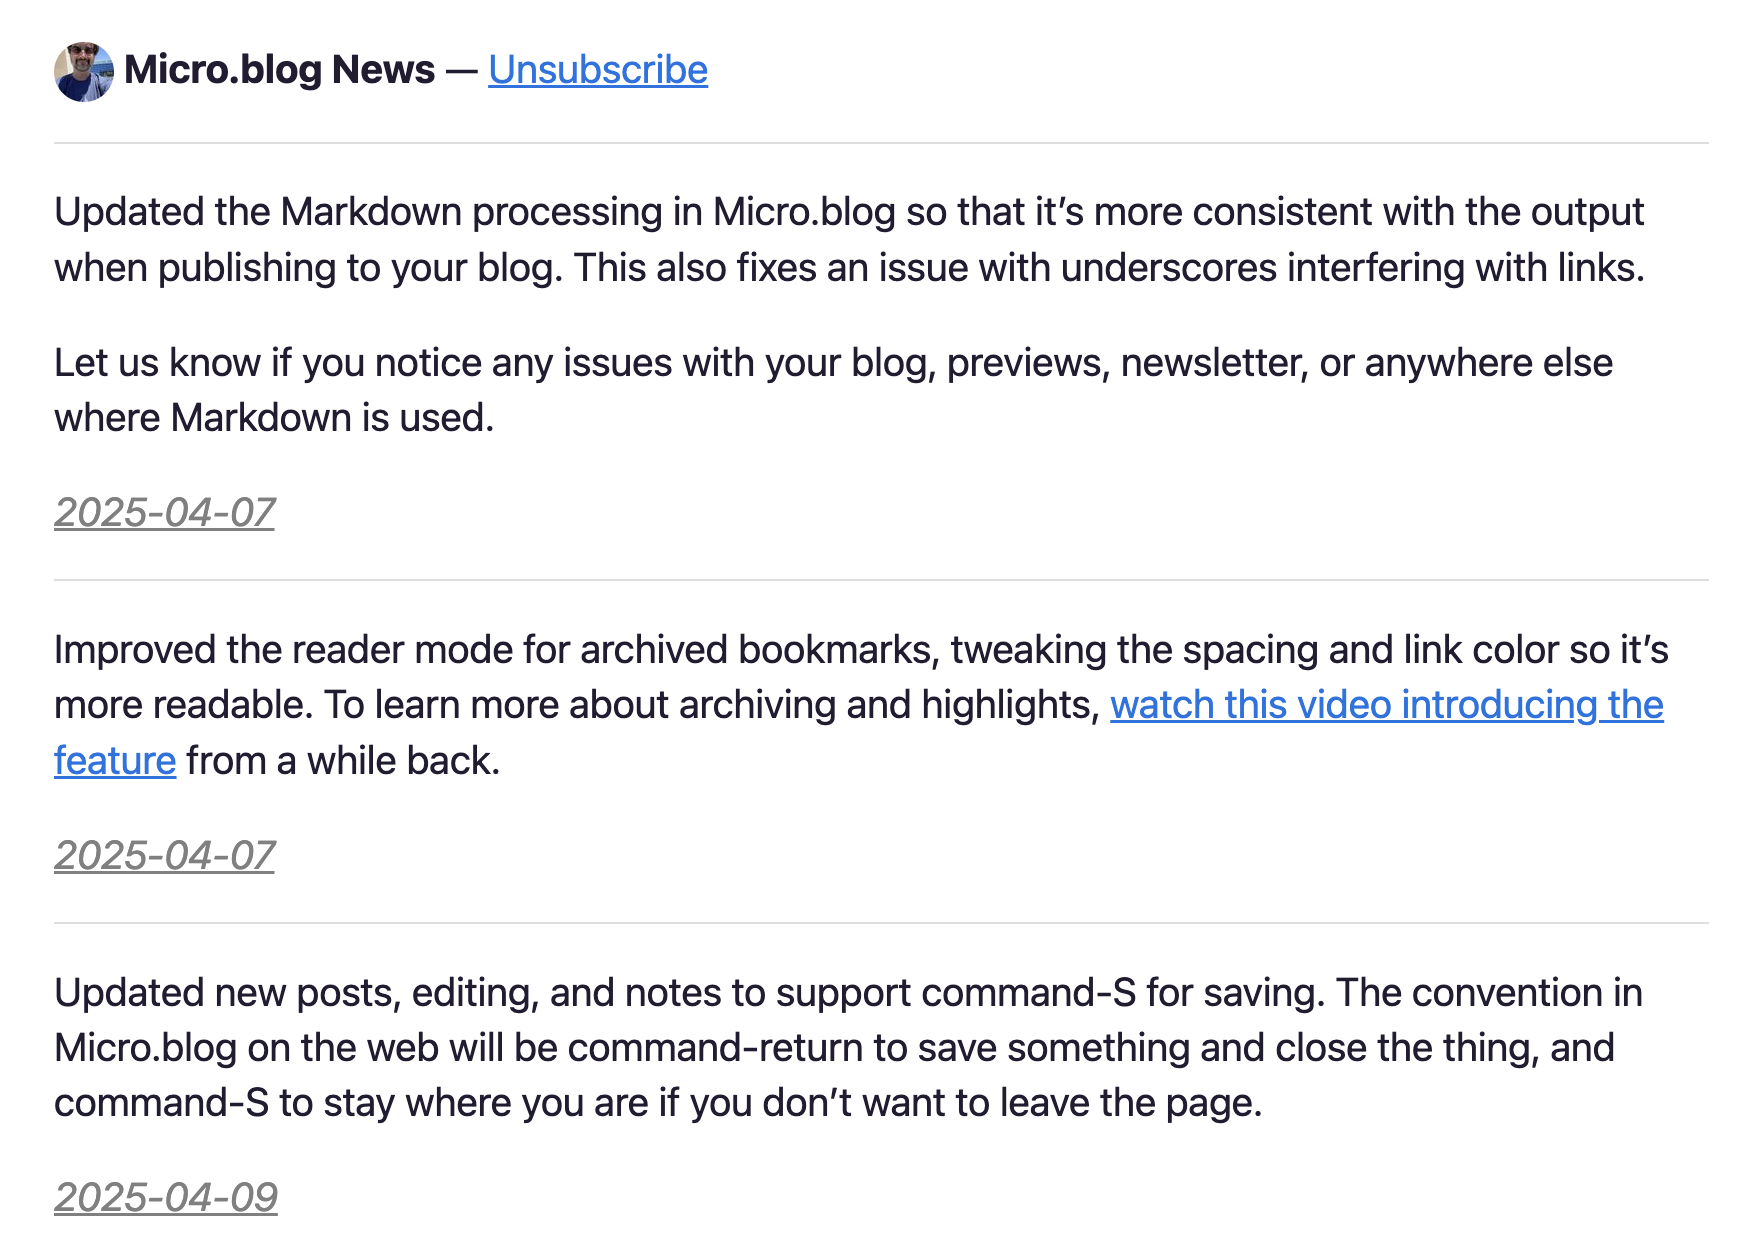Click the words "where Markdown is used"

(x=274, y=418)
